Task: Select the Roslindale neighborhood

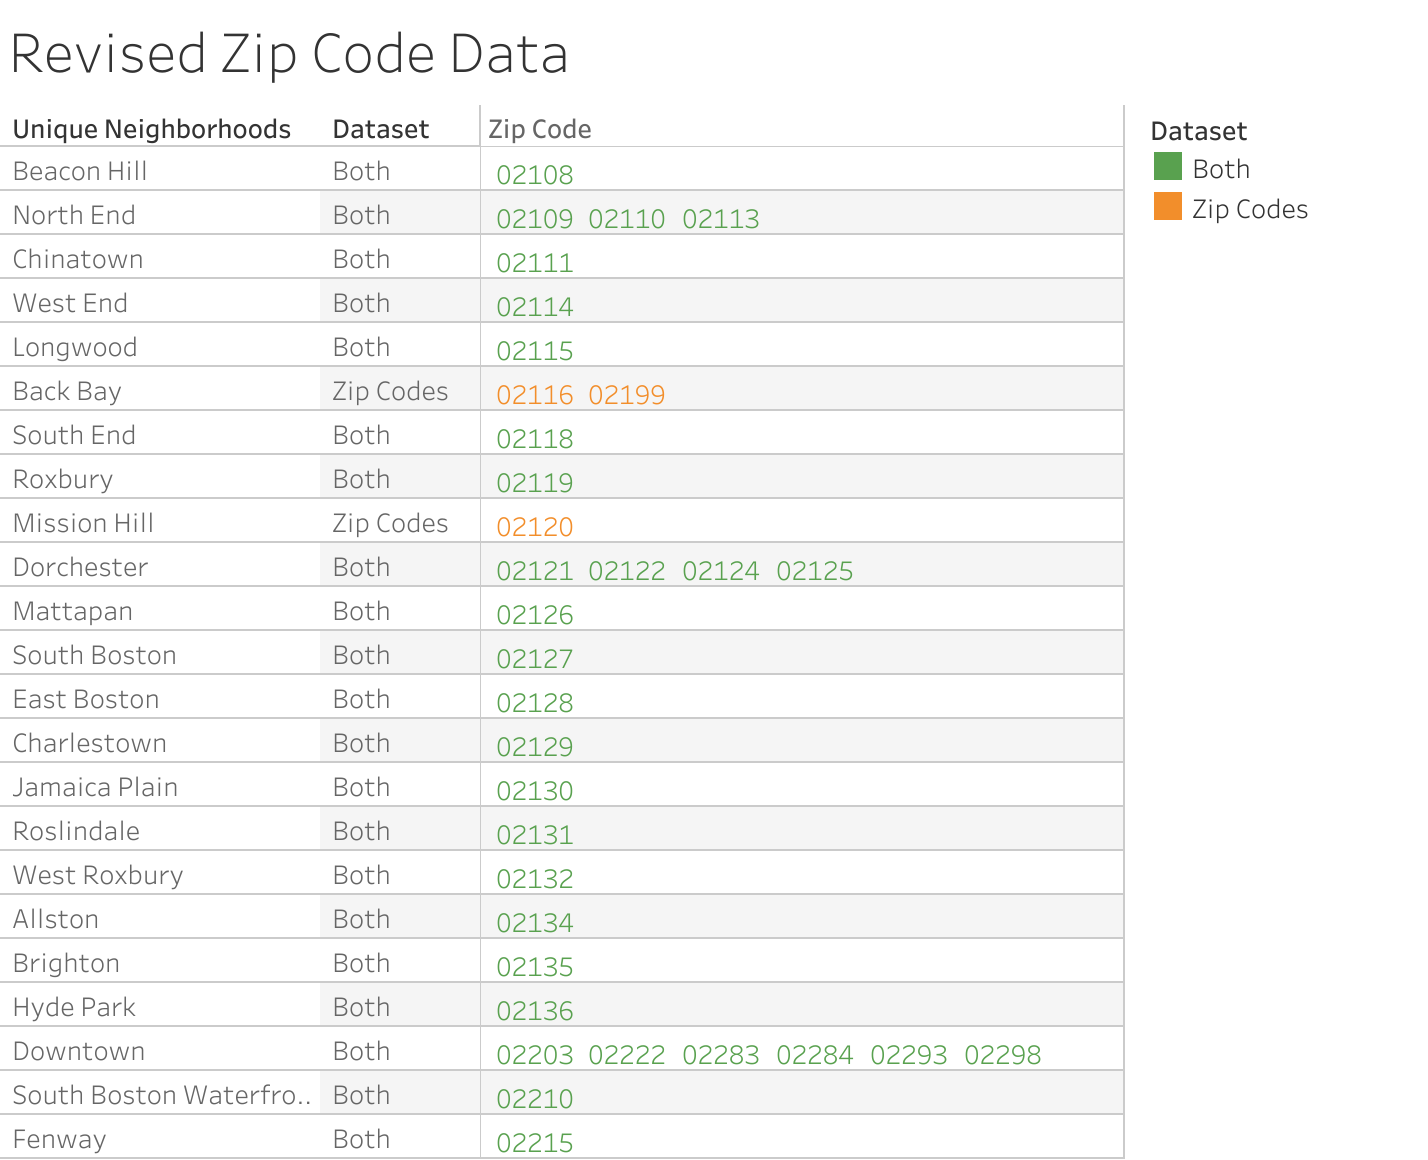Action: (x=76, y=831)
